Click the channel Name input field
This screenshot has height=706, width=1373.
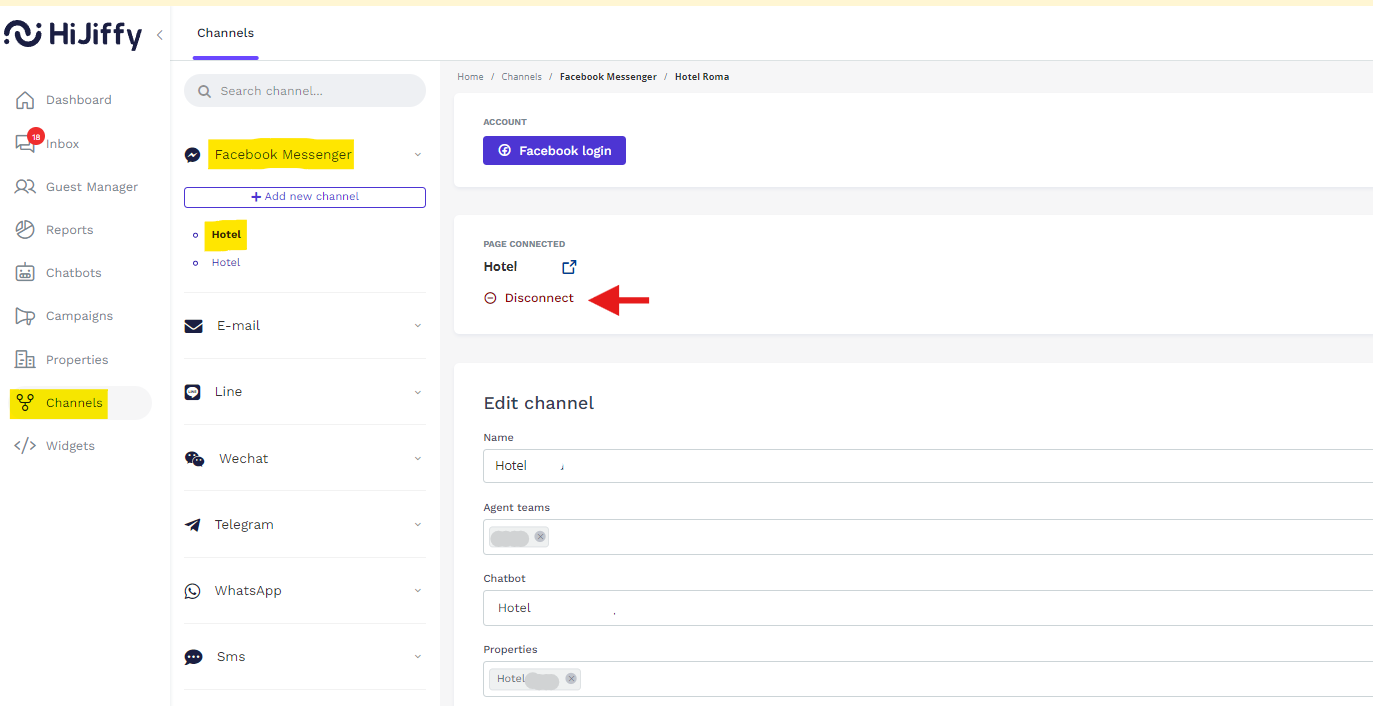coord(928,466)
